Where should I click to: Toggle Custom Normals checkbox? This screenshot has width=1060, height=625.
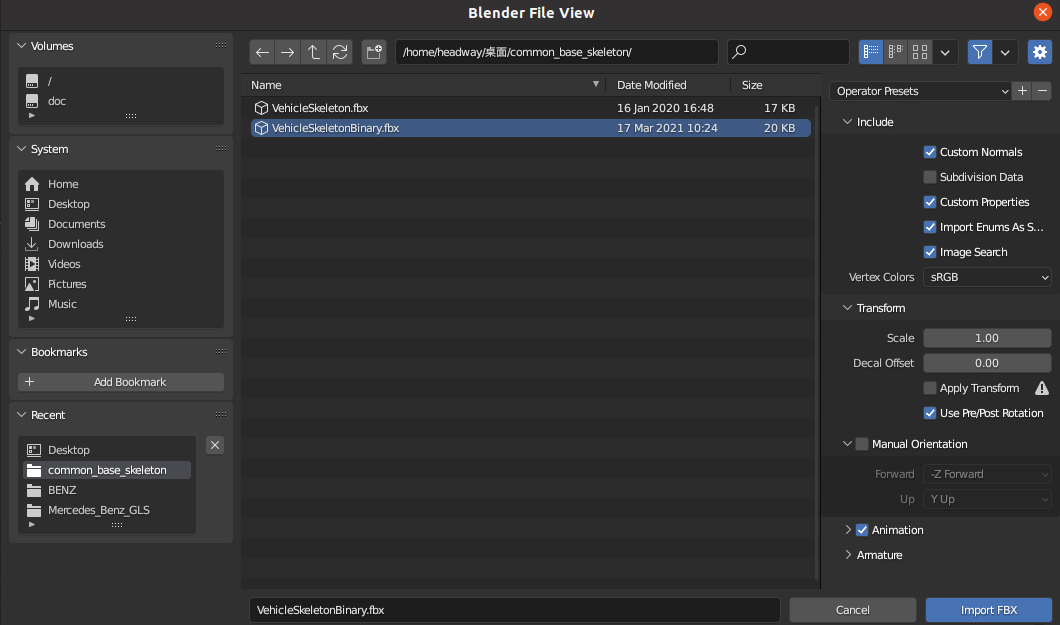[930, 152]
